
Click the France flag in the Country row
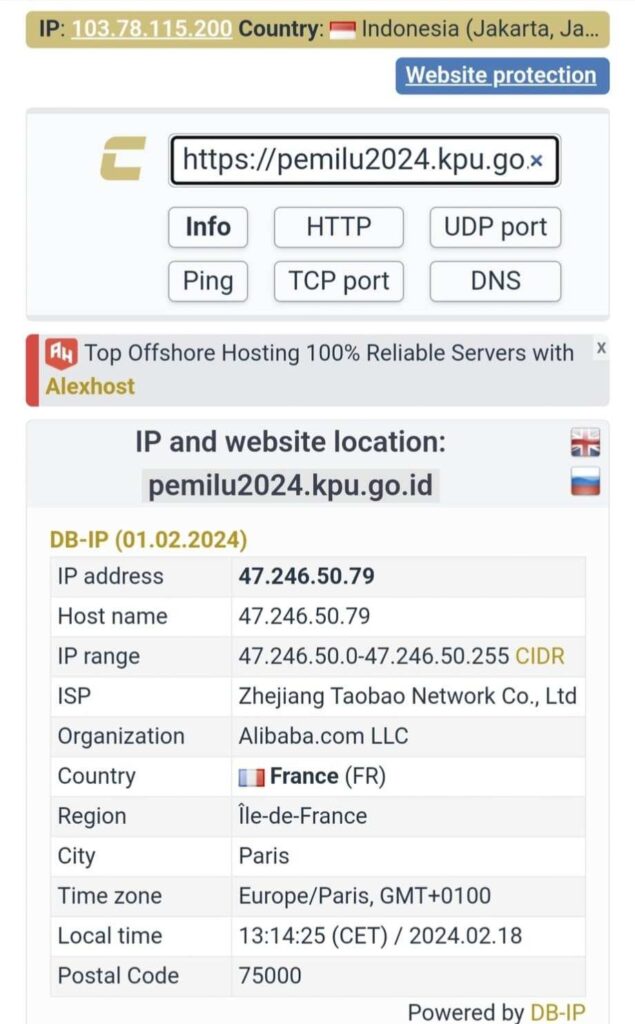click(x=252, y=777)
